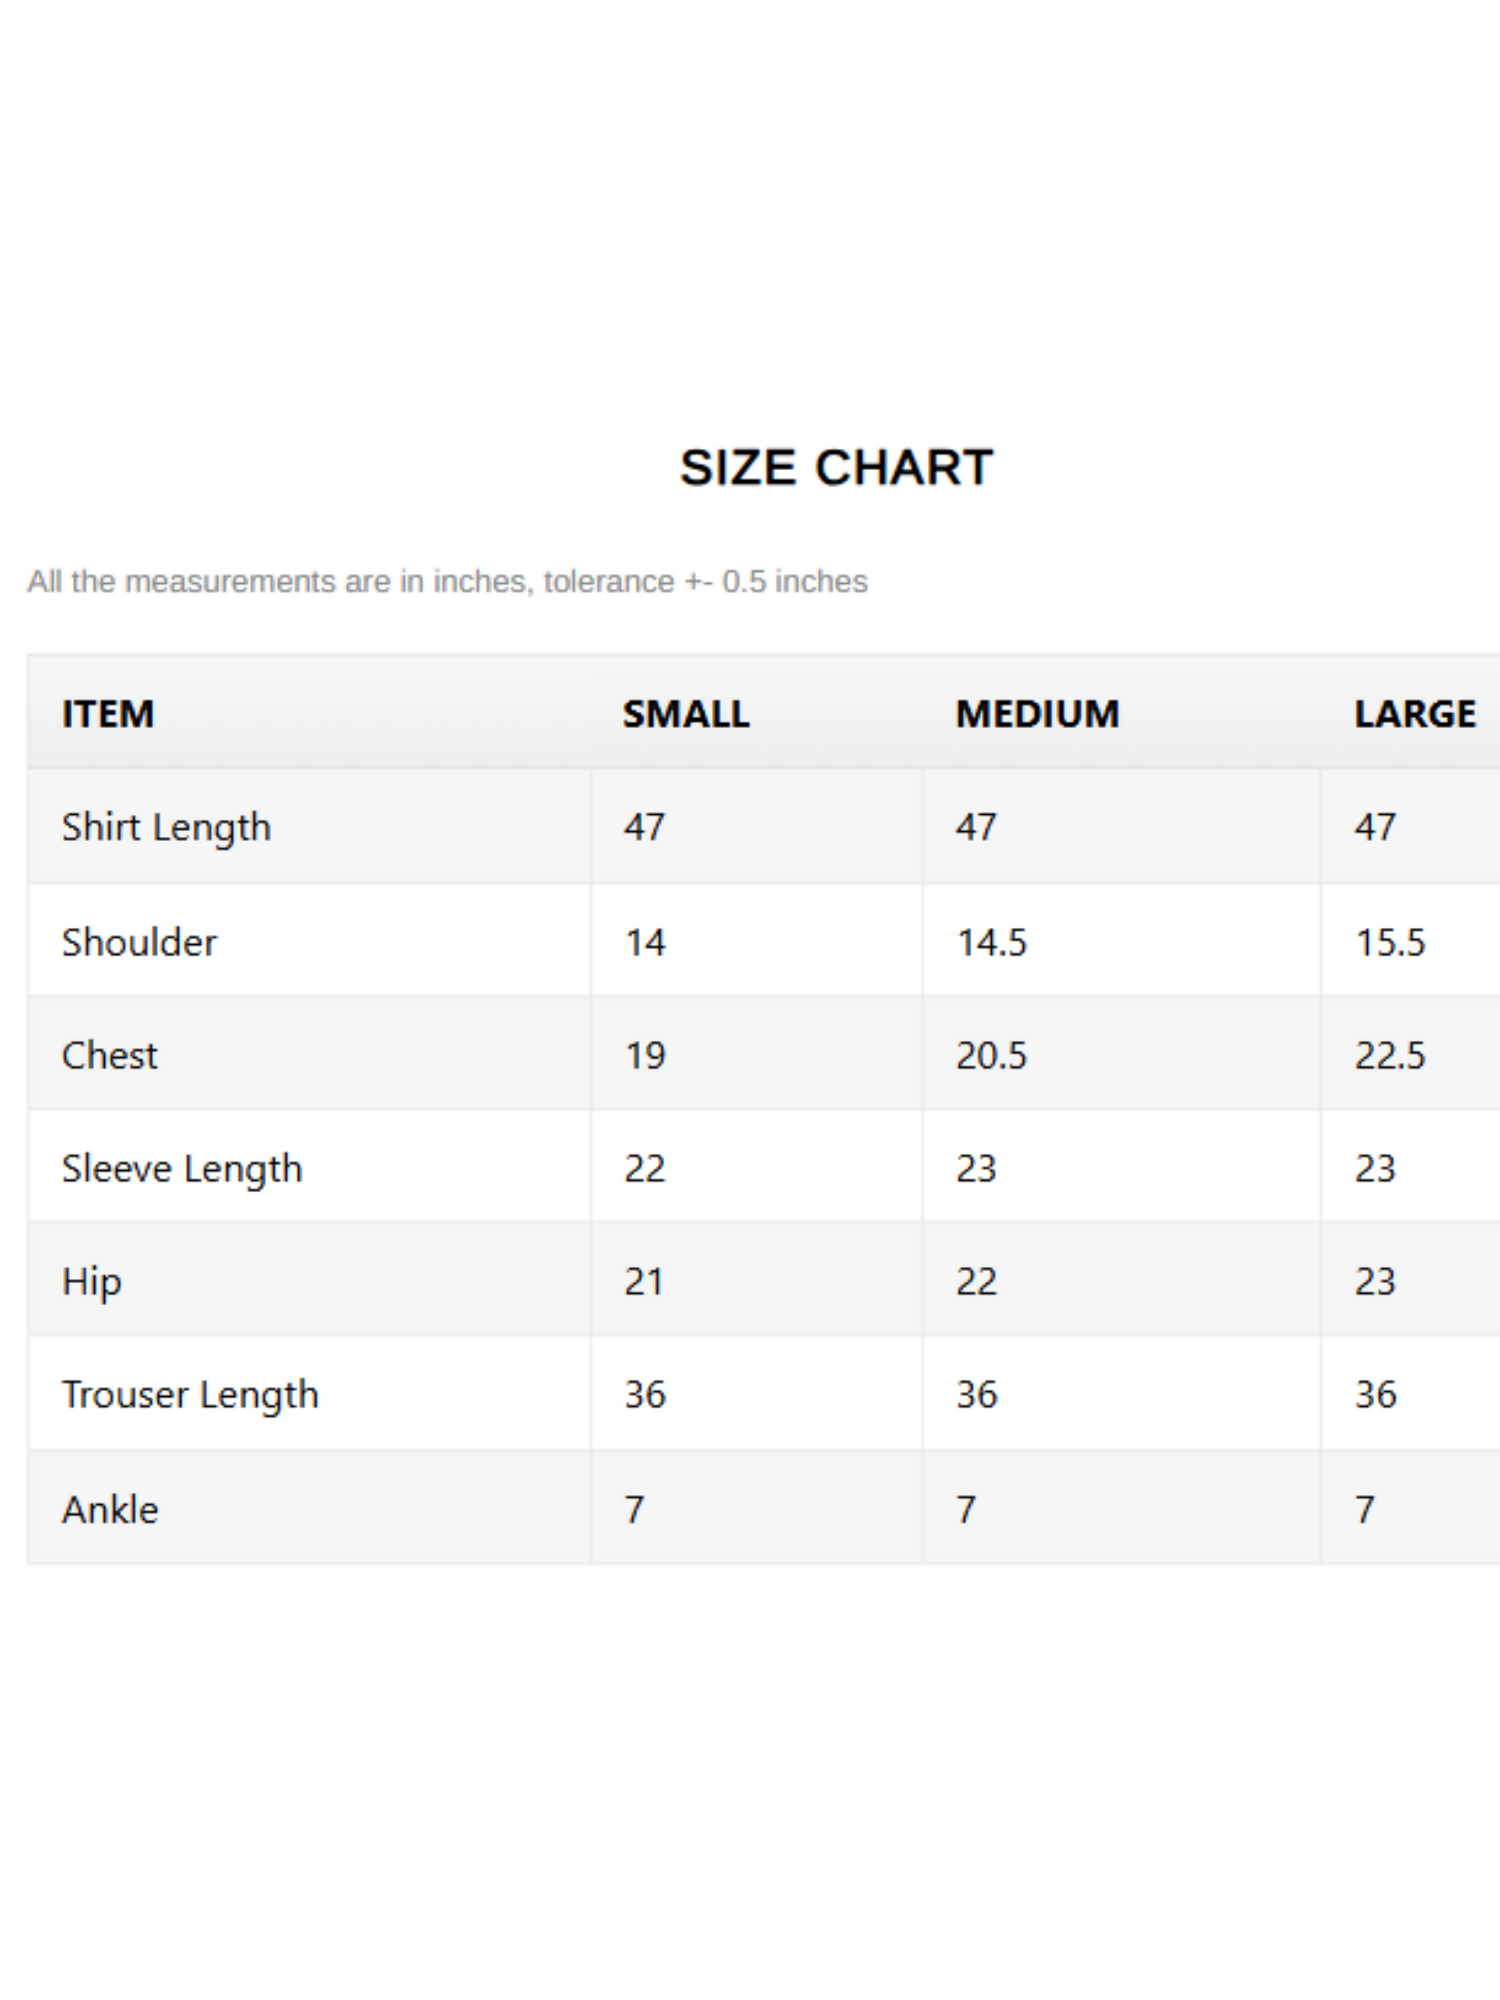Click the Small shoulder value 14
Screen dimensions: 1500x2000
(x=645, y=942)
